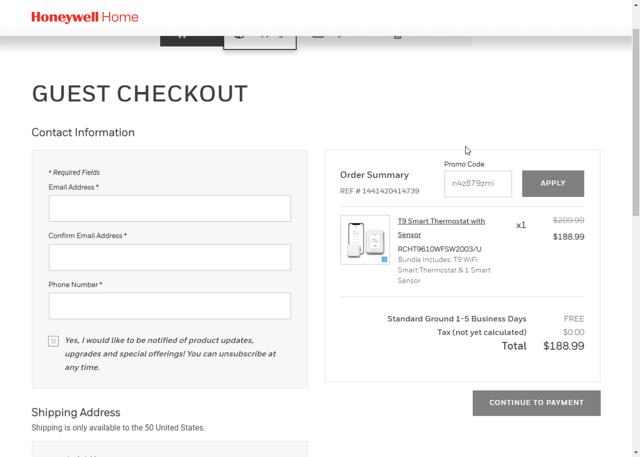The height and width of the screenshot is (457, 640).
Task: Select the Total $188.99 amount
Action: [x=563, y=346]
